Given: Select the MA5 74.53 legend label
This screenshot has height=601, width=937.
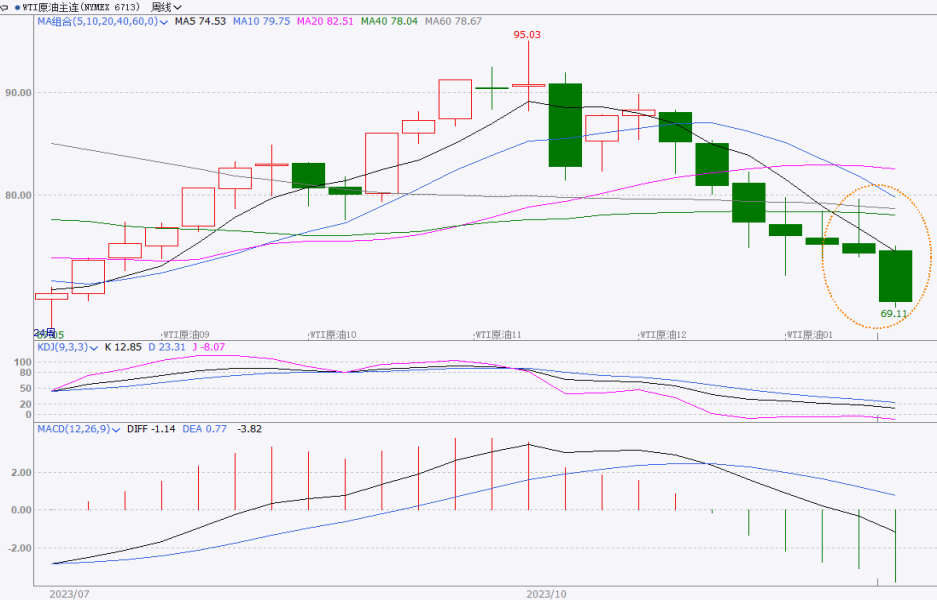Looking at the screenshot, I should pos(200,20).
